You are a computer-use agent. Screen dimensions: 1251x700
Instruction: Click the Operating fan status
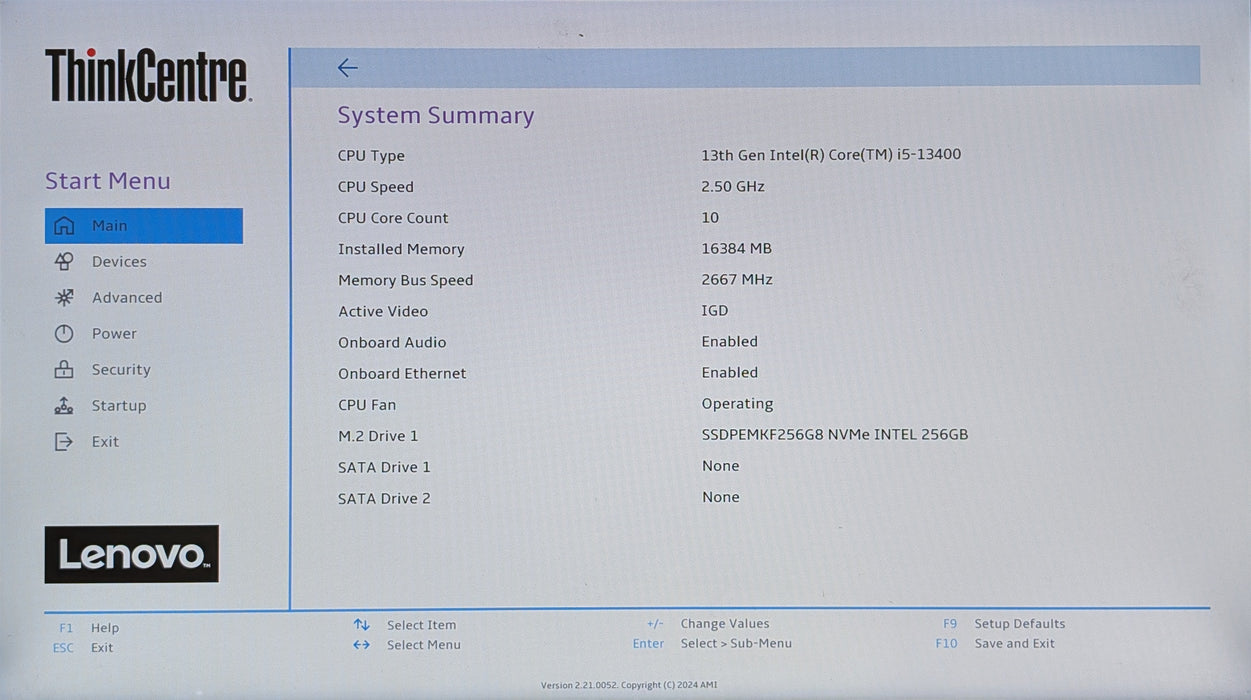[x=738, y=404]
